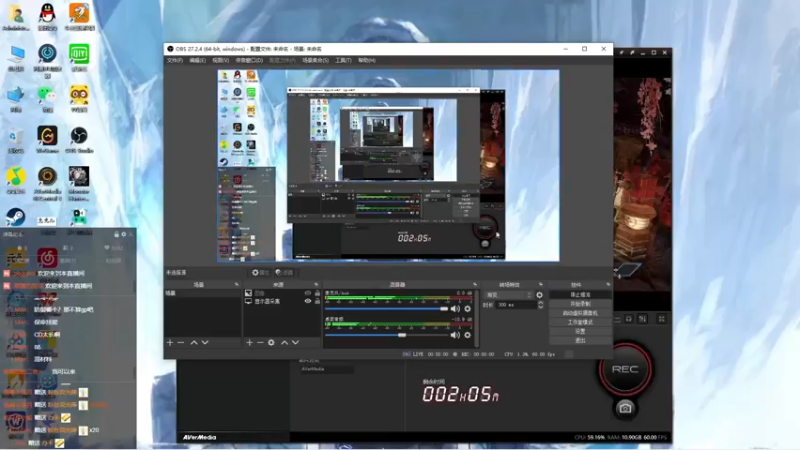Click the red REC button in AVerMedia window
The width and height of the screenshot is (800, 450).
coord(625,369)
